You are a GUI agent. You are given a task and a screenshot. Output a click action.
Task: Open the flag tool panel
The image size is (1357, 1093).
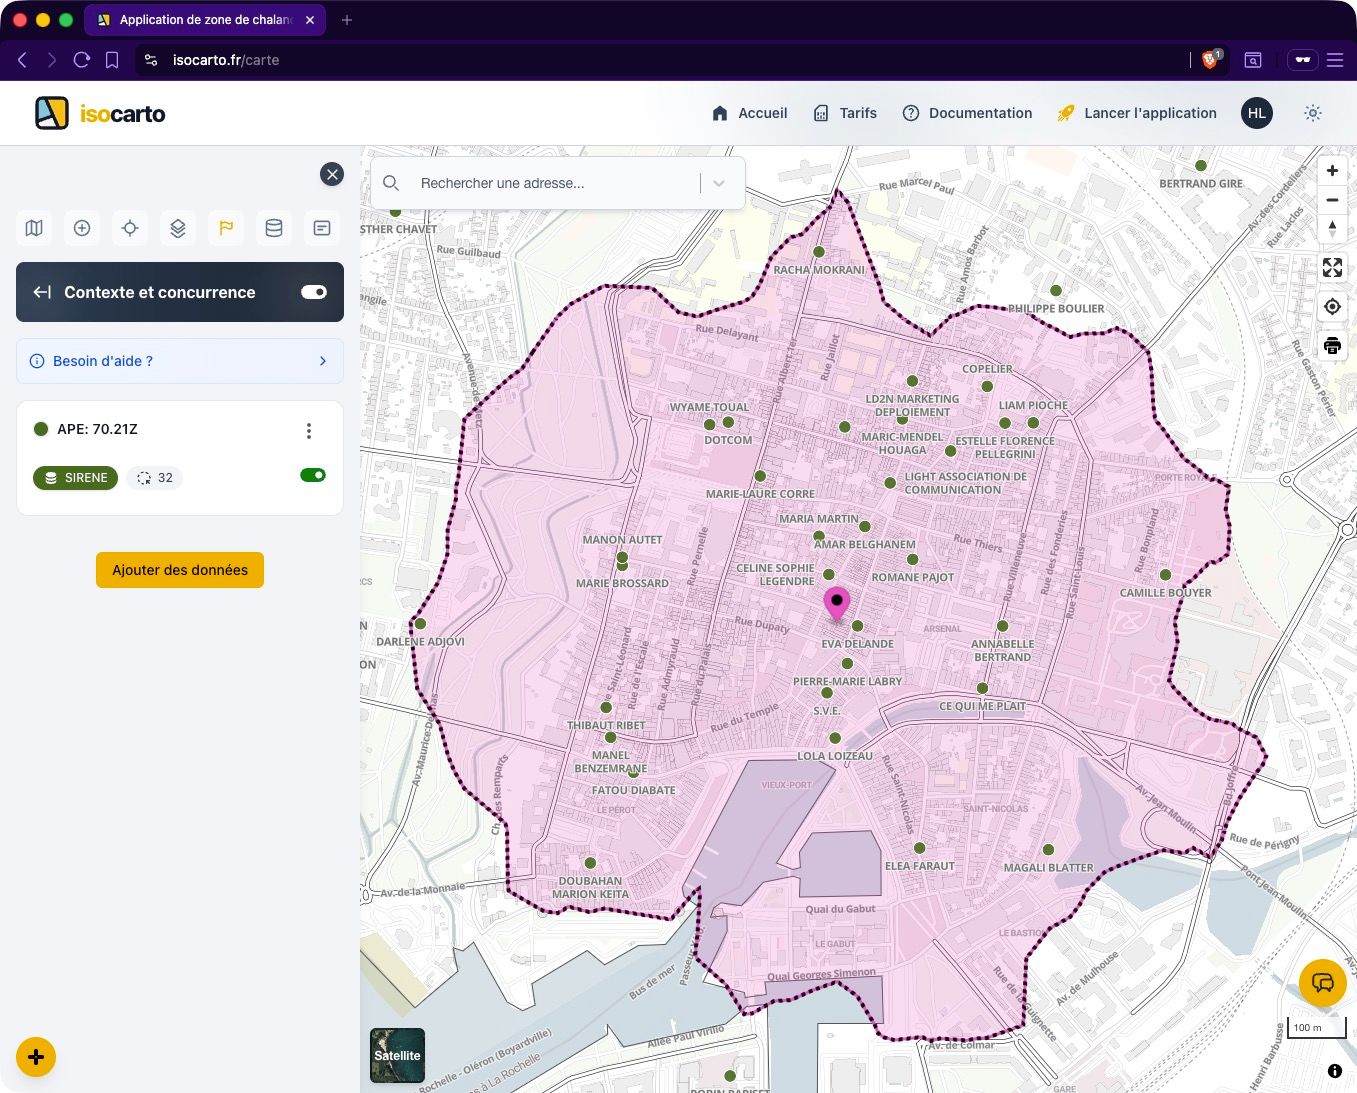click(226, 228)
